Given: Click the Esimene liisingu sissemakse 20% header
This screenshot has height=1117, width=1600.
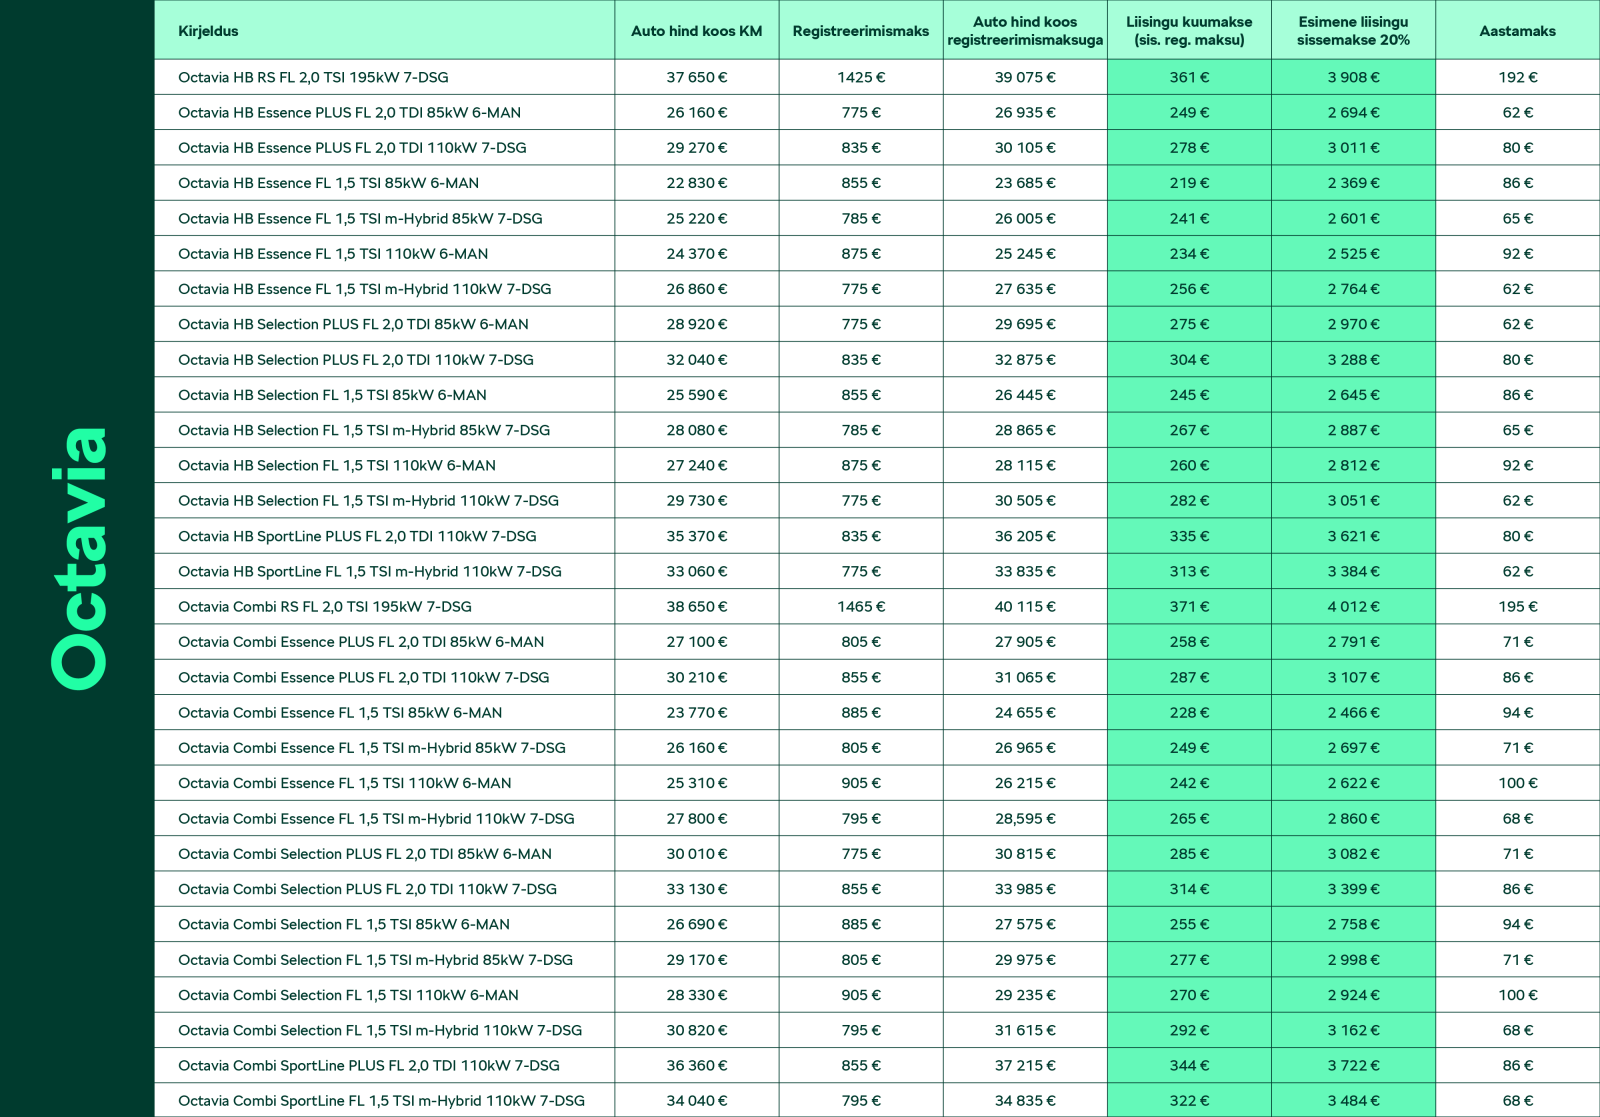Looking at the screenshot, I should (1353, 31).
